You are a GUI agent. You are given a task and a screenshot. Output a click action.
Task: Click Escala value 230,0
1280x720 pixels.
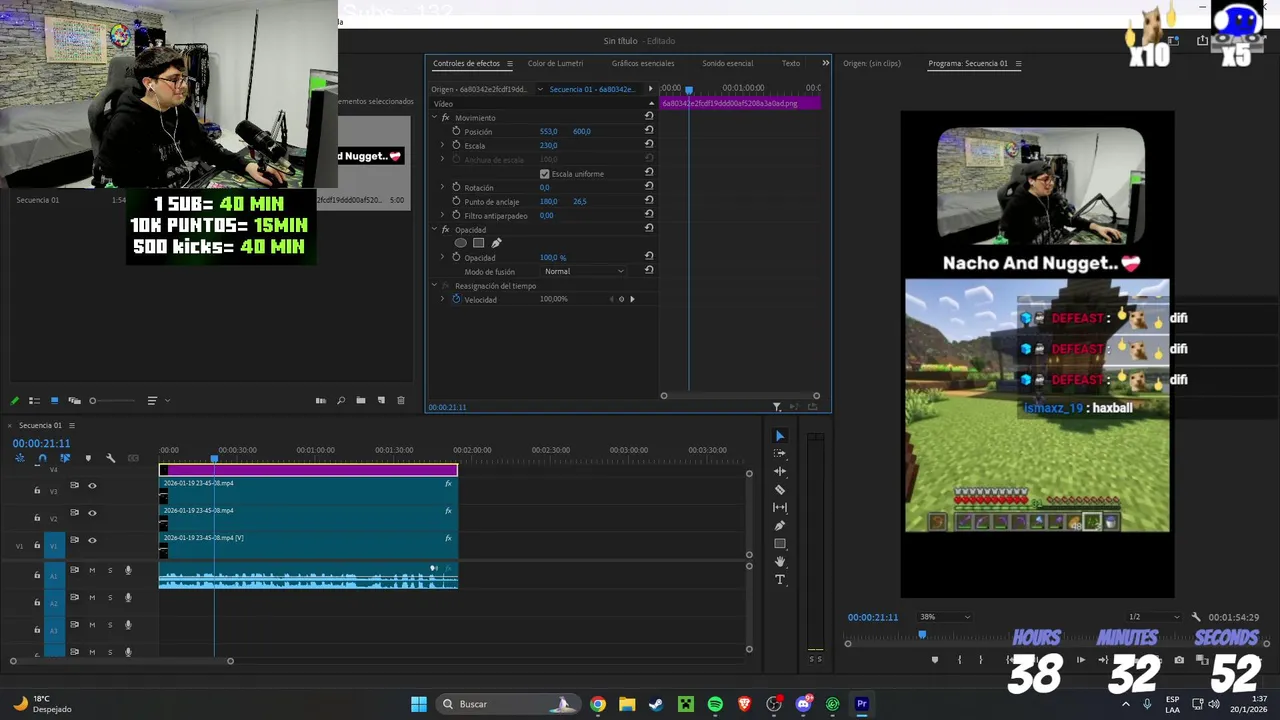(548, 145)
